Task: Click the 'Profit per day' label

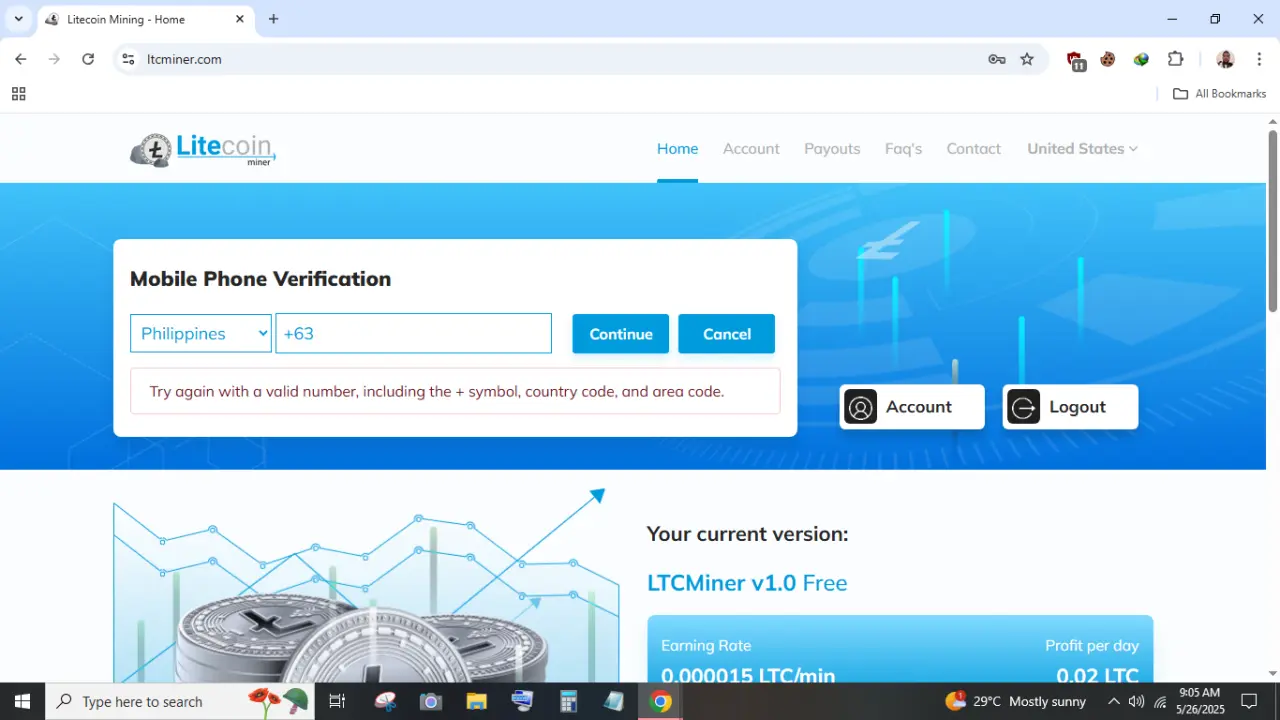Action: click(1092, 646)
